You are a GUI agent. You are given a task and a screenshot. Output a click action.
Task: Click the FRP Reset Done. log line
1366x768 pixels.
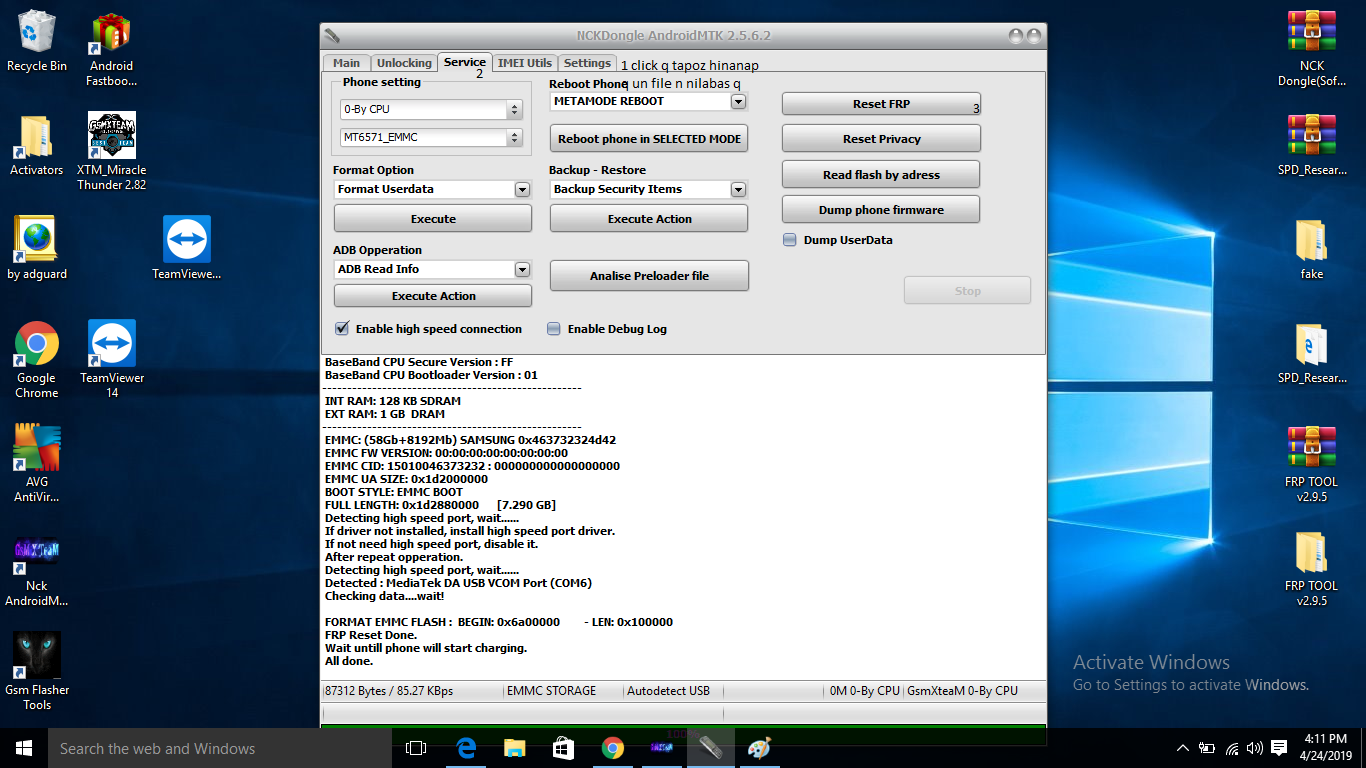(371, 635)
